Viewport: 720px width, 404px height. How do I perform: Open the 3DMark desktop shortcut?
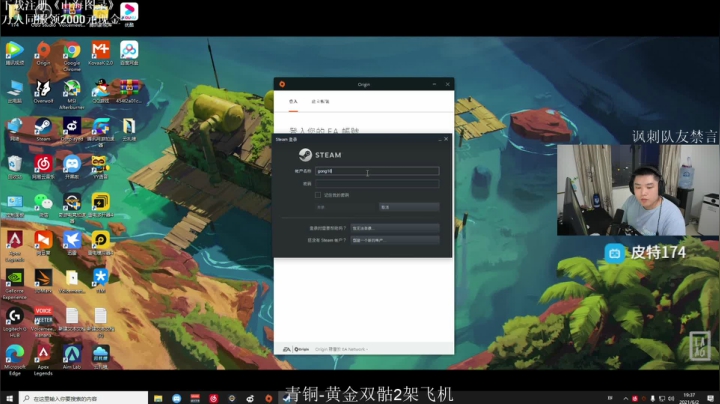[x=43, y=281]
